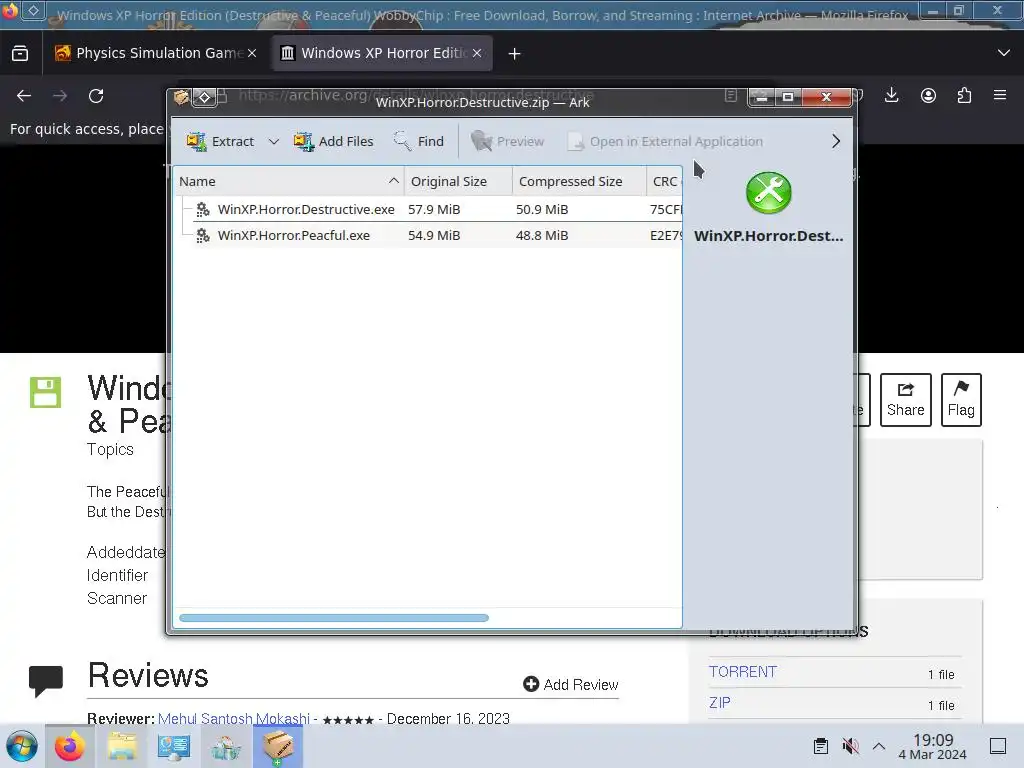The image size is (1024, 768).
Task: Switch to Physics Simulation Game tab
Action: pos(159,53)
